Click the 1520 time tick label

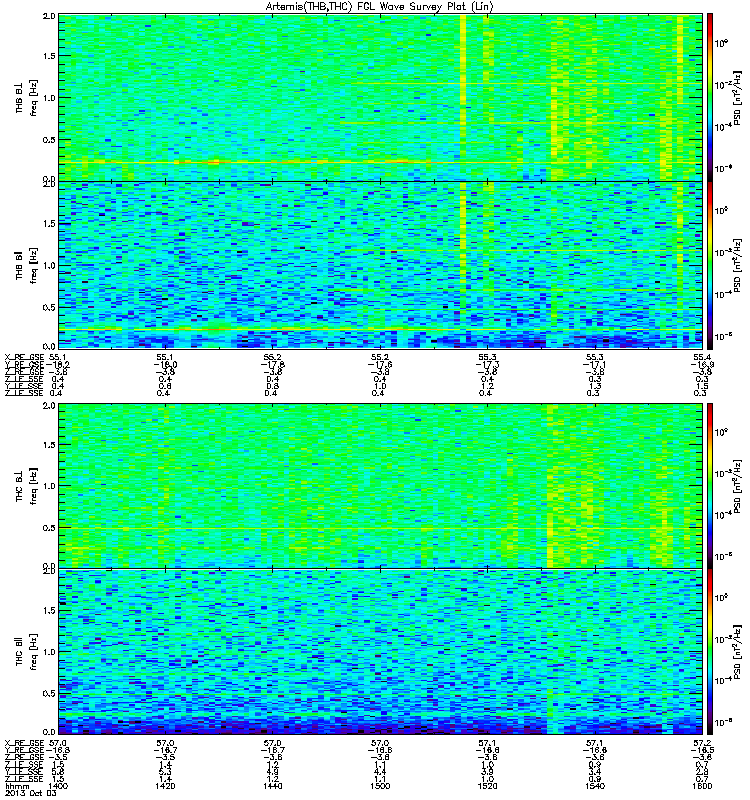pyautogui.click(x=487, y=786)
